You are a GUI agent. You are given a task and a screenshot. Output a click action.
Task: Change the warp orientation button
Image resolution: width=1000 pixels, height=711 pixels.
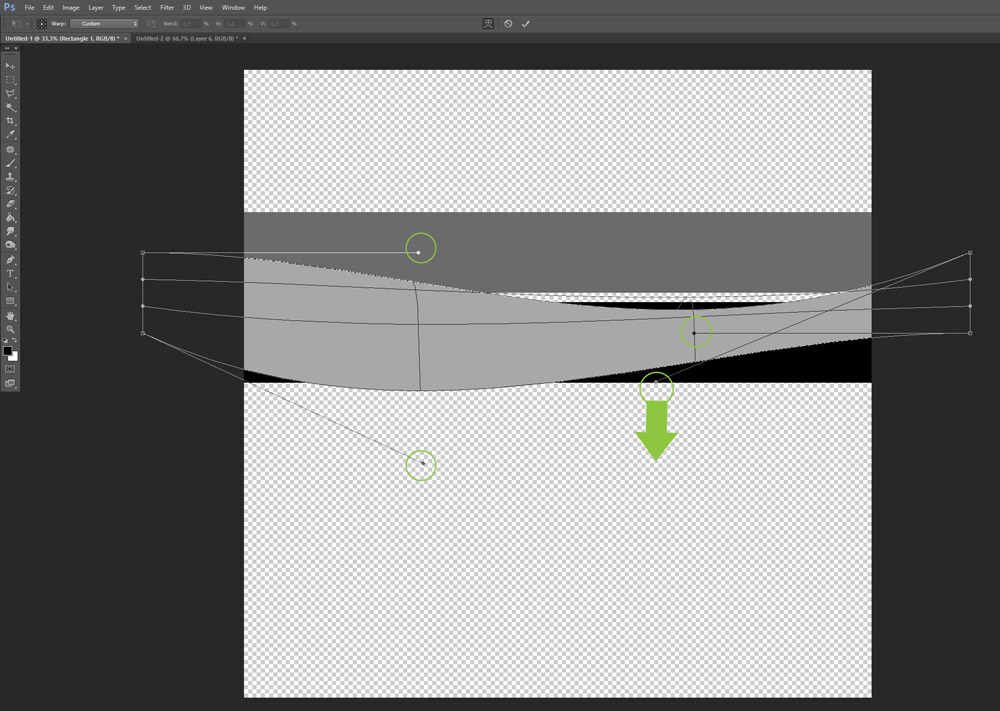[x=151, y=23]
